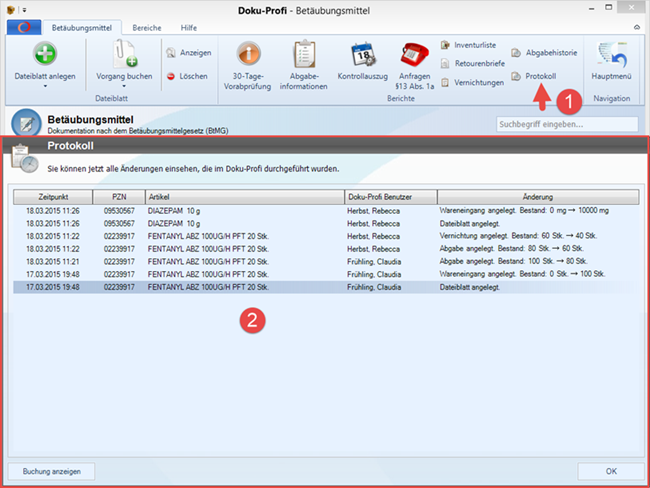
Task: Open the Kontrollauszug calendar icon
Action: (x=362, y=54)
